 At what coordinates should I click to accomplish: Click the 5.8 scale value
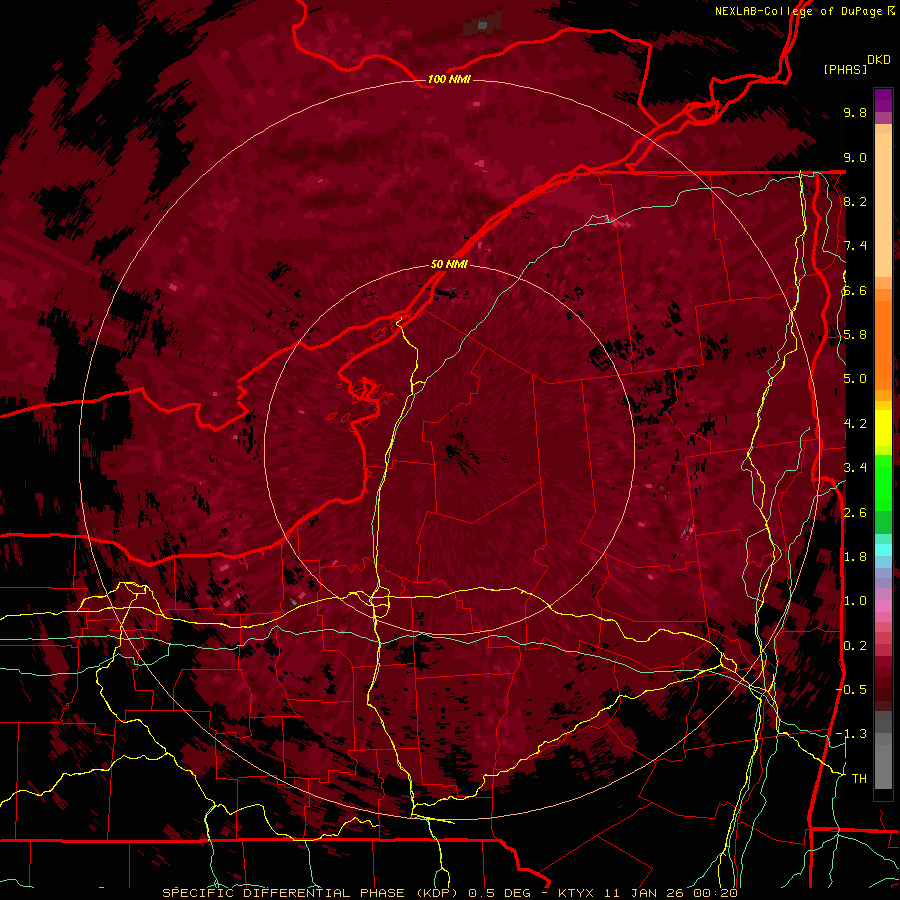point(855,335)
